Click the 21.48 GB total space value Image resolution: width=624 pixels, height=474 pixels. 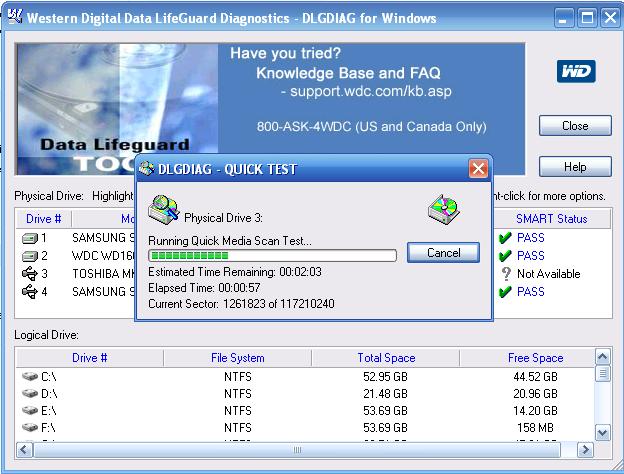[385, 394]
